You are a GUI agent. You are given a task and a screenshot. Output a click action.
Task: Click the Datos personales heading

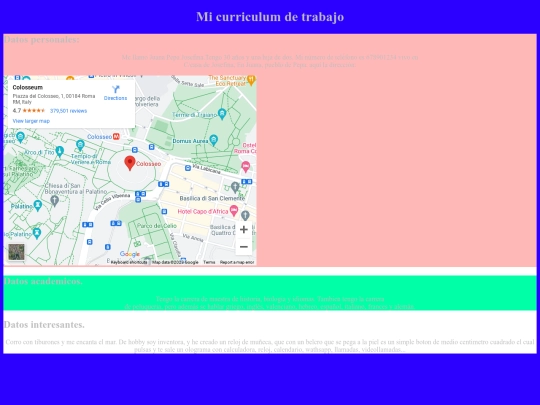click(x=42, y=40)
